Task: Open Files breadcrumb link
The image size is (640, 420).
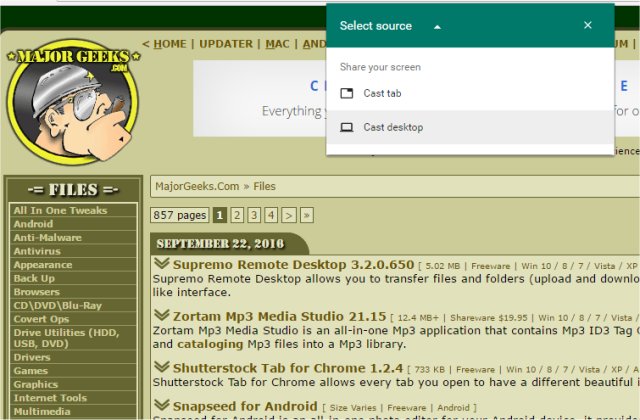Action: [x=264, y=187]
